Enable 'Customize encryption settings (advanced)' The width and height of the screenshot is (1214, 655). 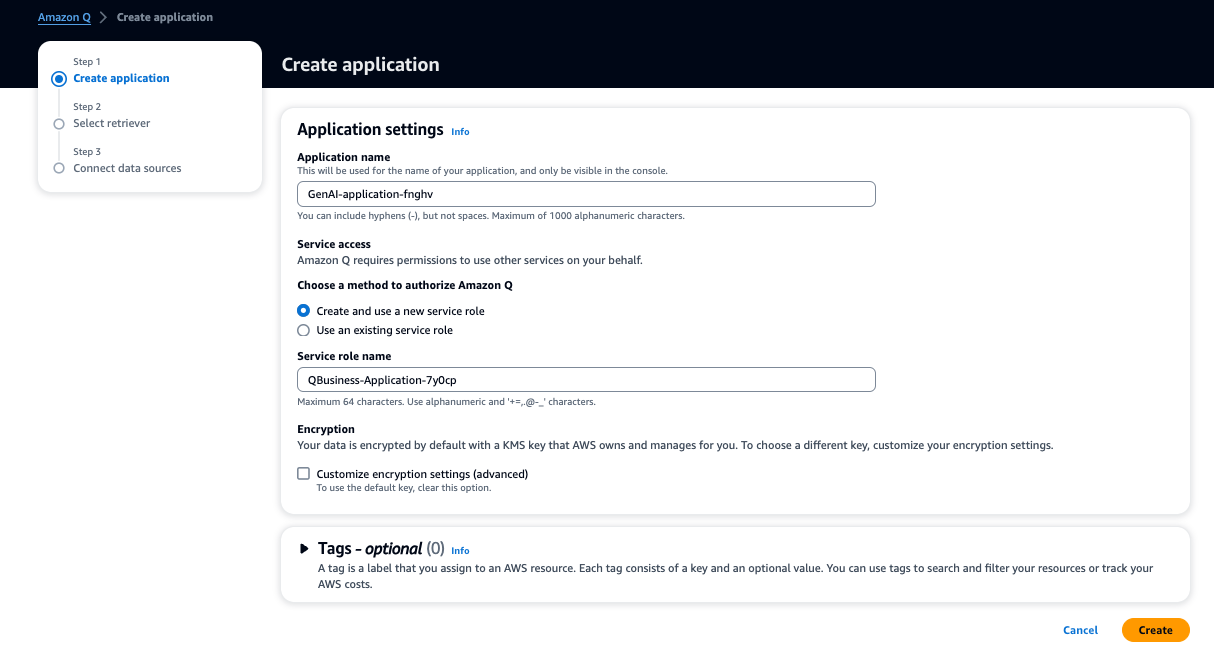coord(303,473)
